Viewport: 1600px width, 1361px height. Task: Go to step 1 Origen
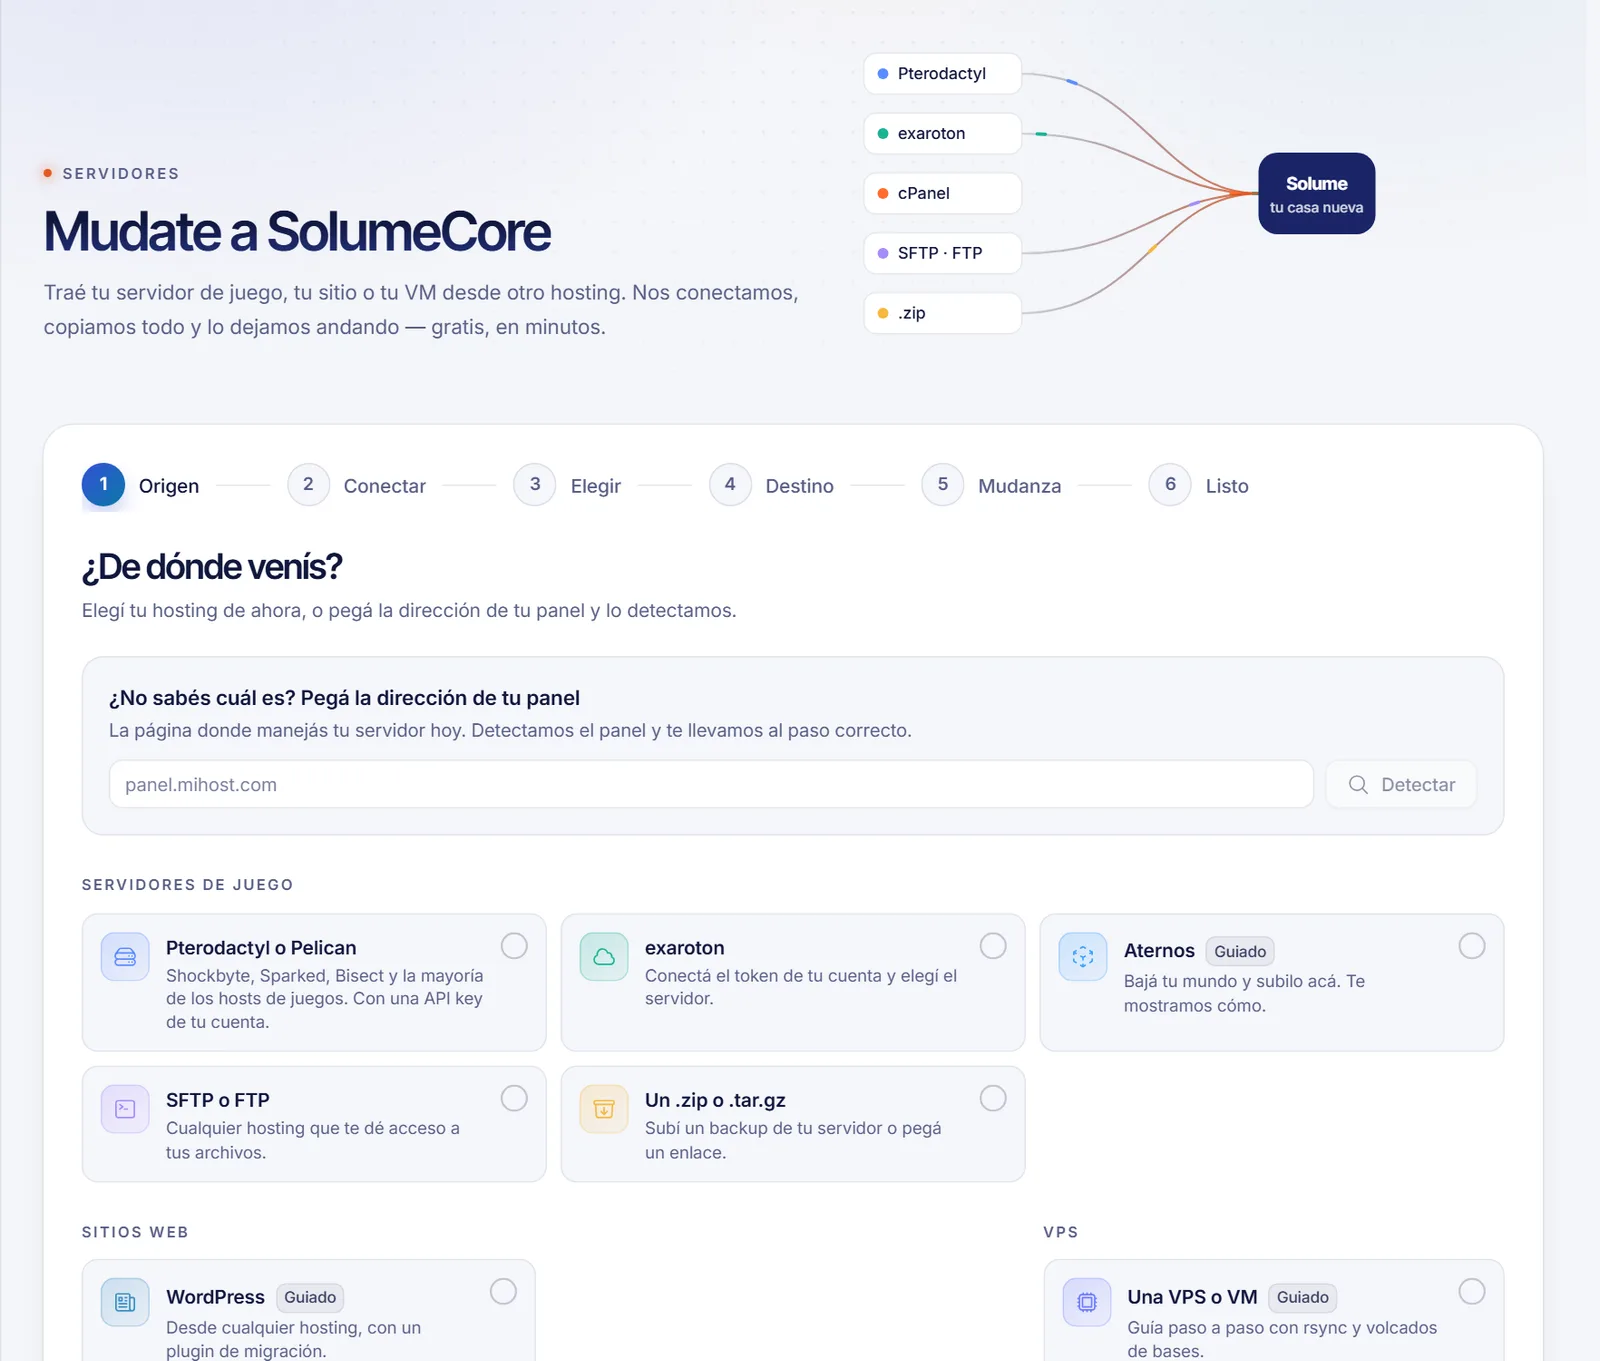(141, 485)
